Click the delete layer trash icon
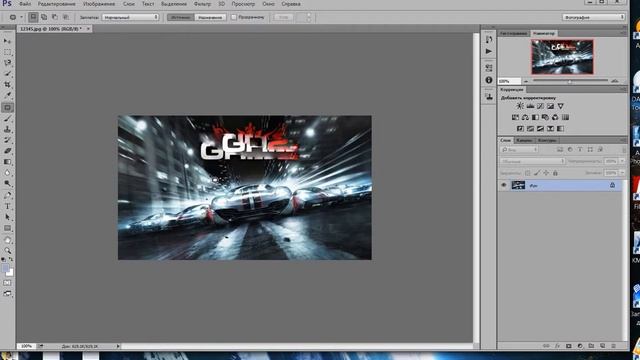Screen dimensions: 640x360 [613, 346]
